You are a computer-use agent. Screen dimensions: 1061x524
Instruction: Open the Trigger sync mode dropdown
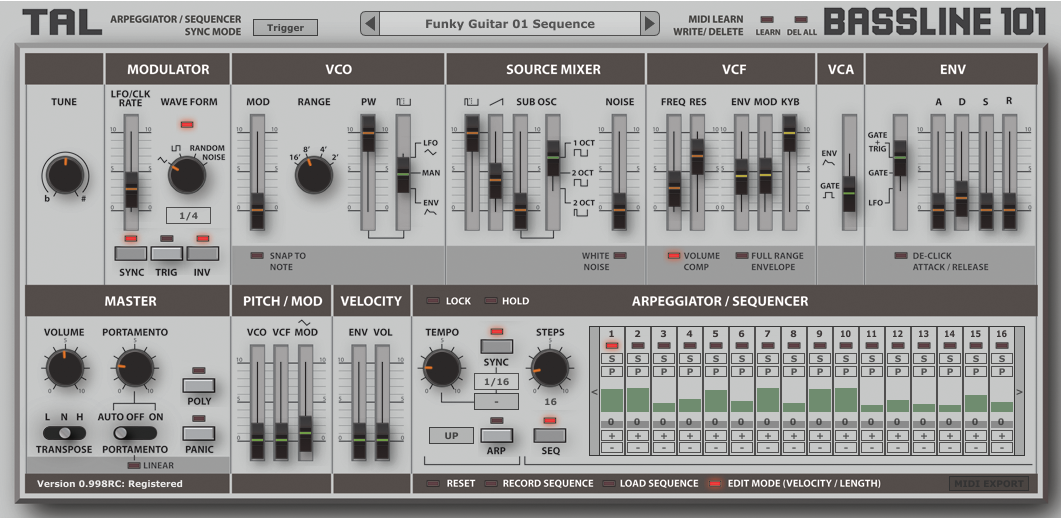[x=285, y=28]
